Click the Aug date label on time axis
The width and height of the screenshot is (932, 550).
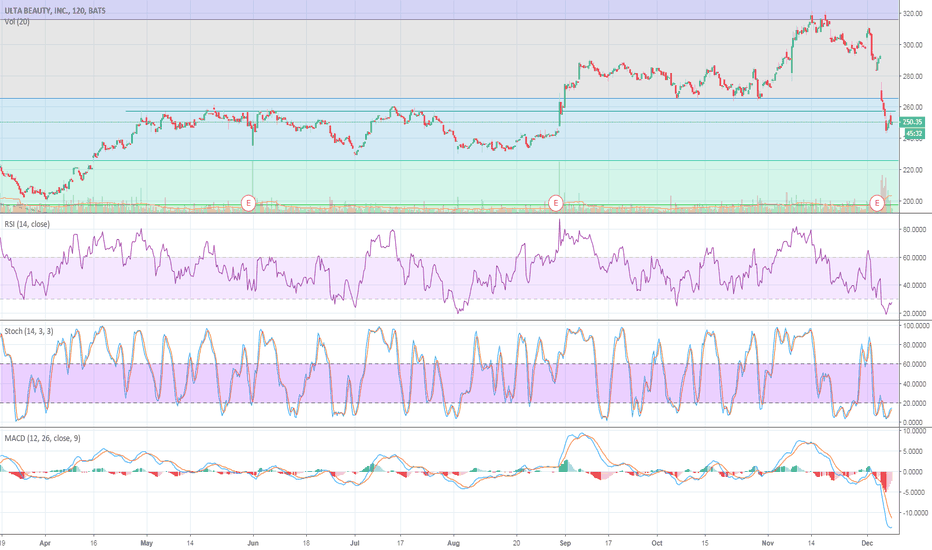(x=453, y=543)
